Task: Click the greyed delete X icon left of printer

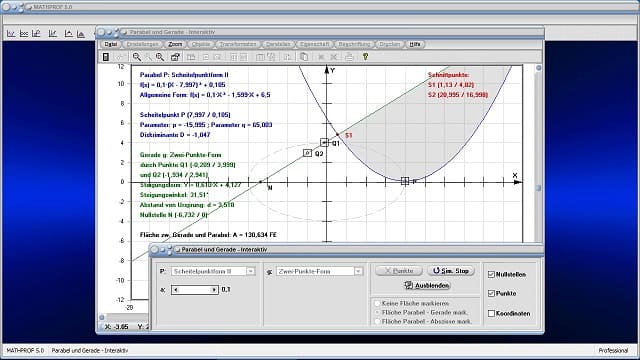Action: tap(333, 57)
